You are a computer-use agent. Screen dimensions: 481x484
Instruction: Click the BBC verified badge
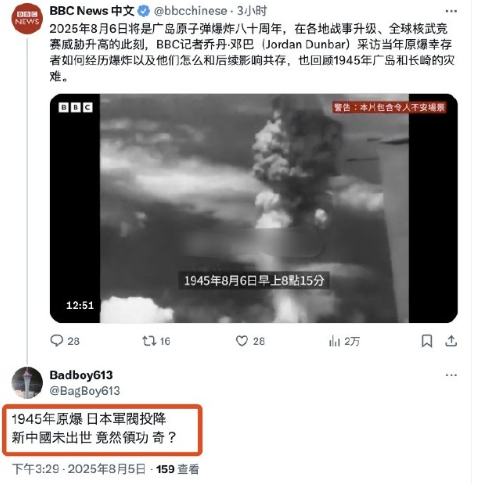click(x=143, y=11)
